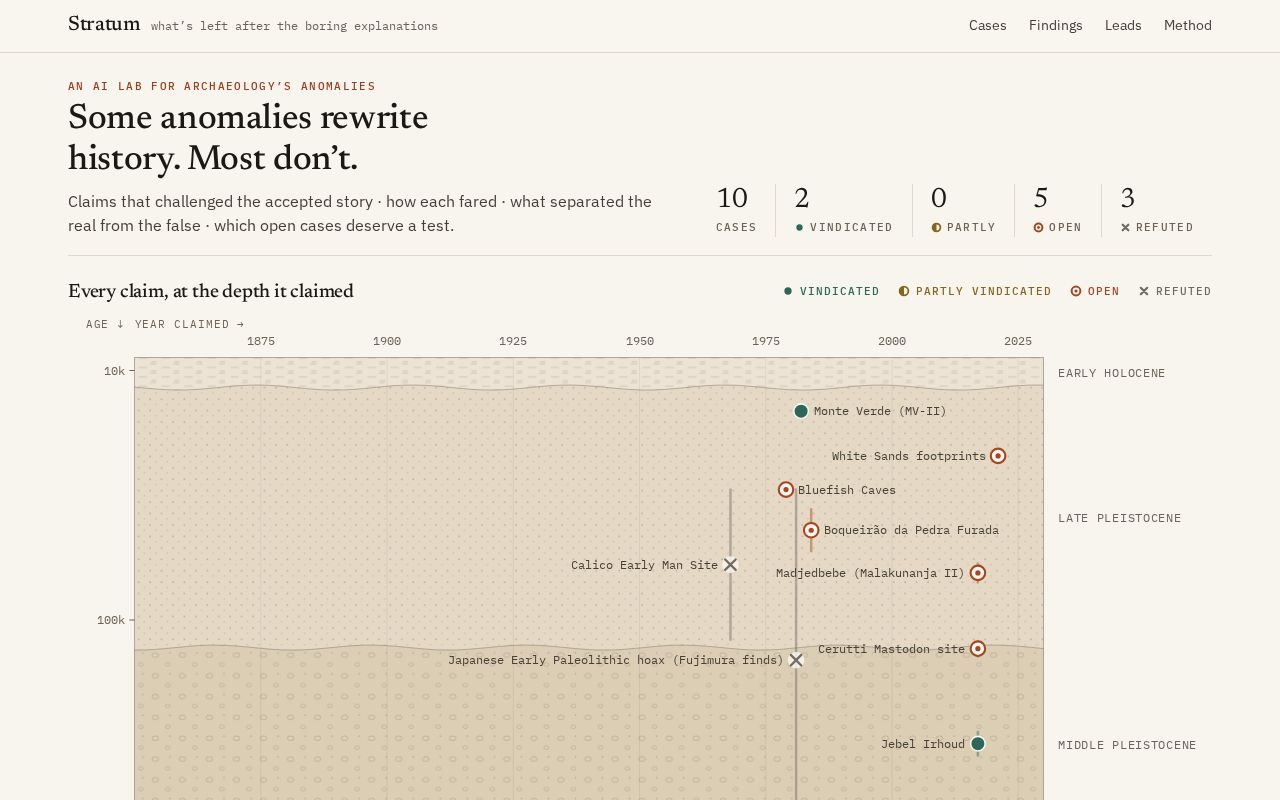Click the Open ring icon in stats

pyautogui.click(x=1038, y=228)
